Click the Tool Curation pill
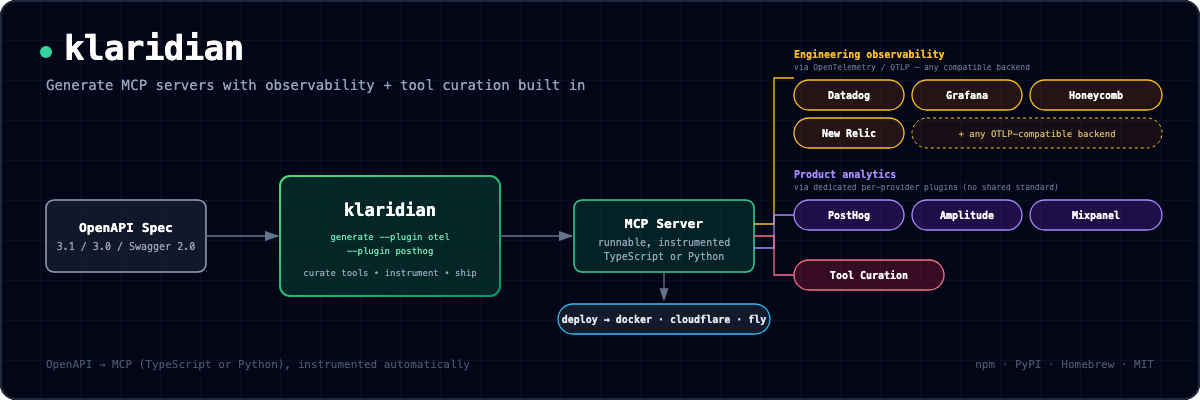The height and width of the screenshot is (400, 1200). click(x=869, y=275)
